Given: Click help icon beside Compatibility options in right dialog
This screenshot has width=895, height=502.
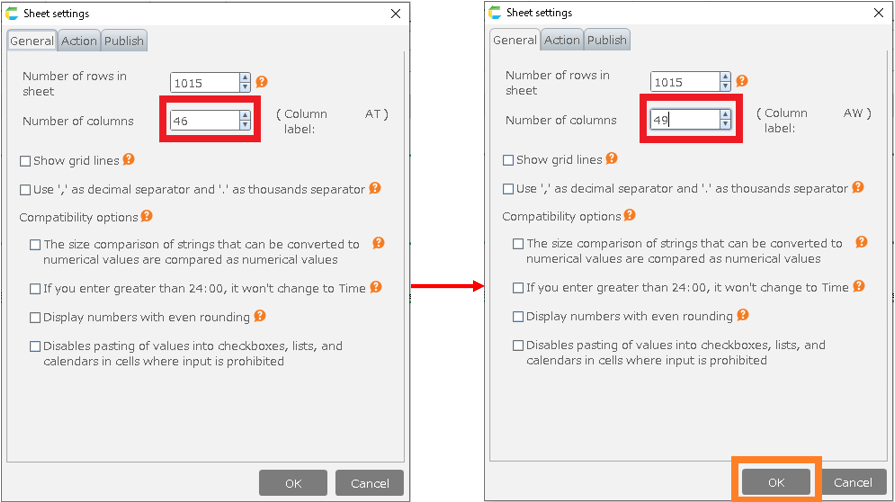Looking at the screenshot, I should [x=629, y=215].
